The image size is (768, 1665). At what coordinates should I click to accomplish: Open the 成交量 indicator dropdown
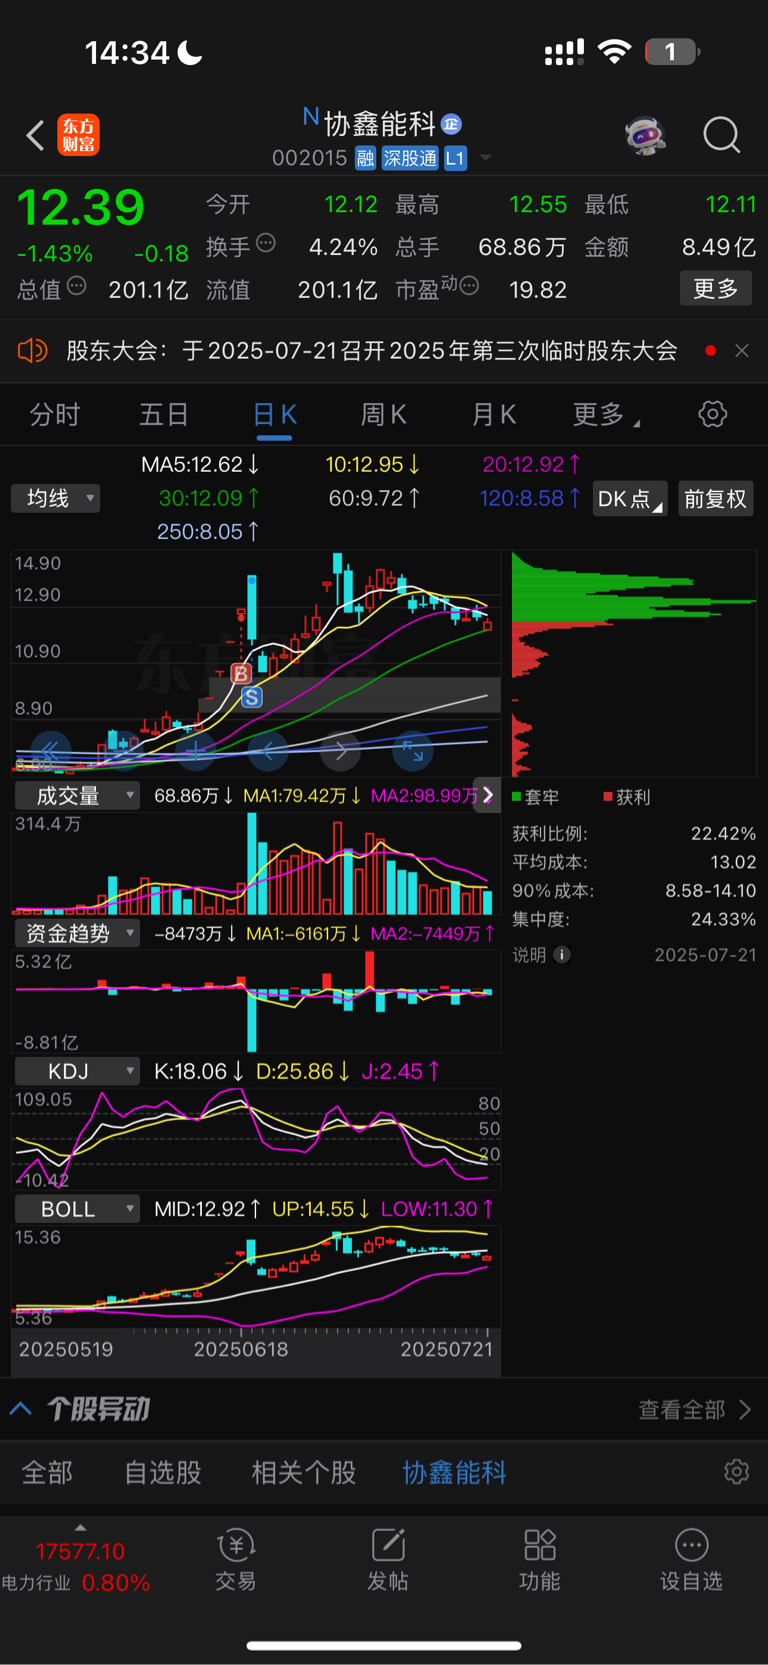point(77,796)
